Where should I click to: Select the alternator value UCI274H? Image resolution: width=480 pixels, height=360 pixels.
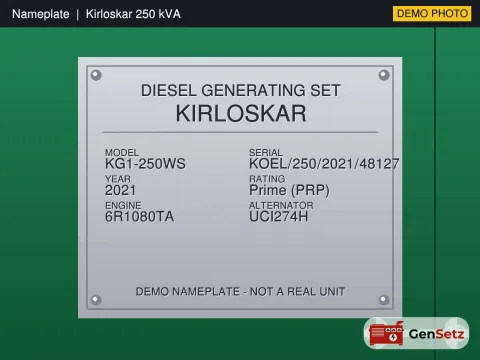[279, 217]
